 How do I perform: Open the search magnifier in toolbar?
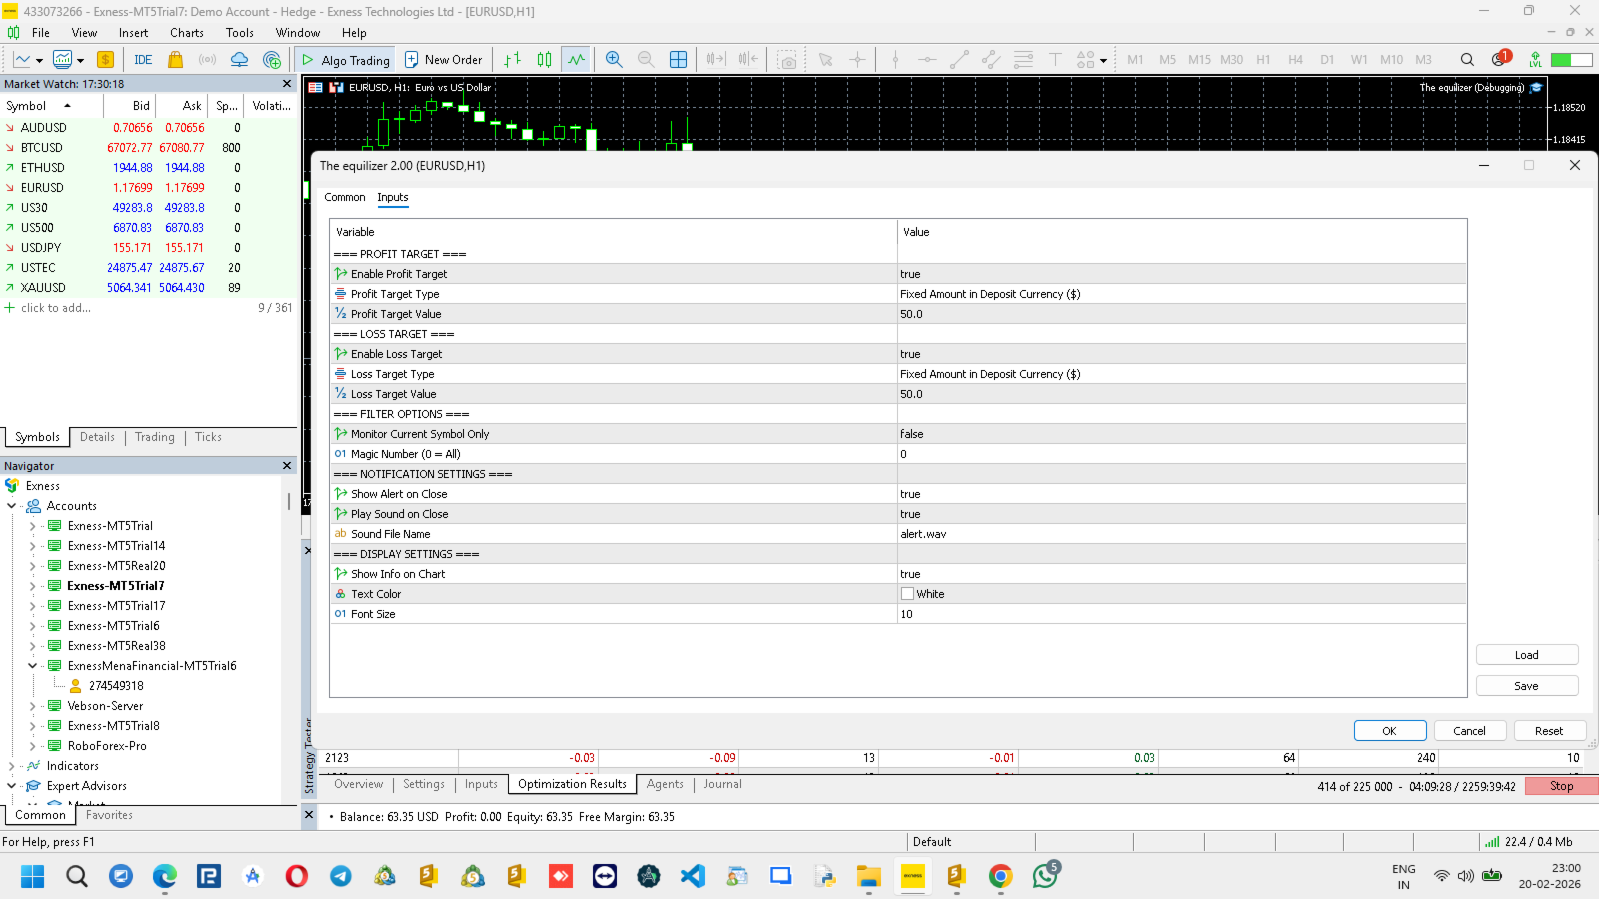(x=1467, y=60)
